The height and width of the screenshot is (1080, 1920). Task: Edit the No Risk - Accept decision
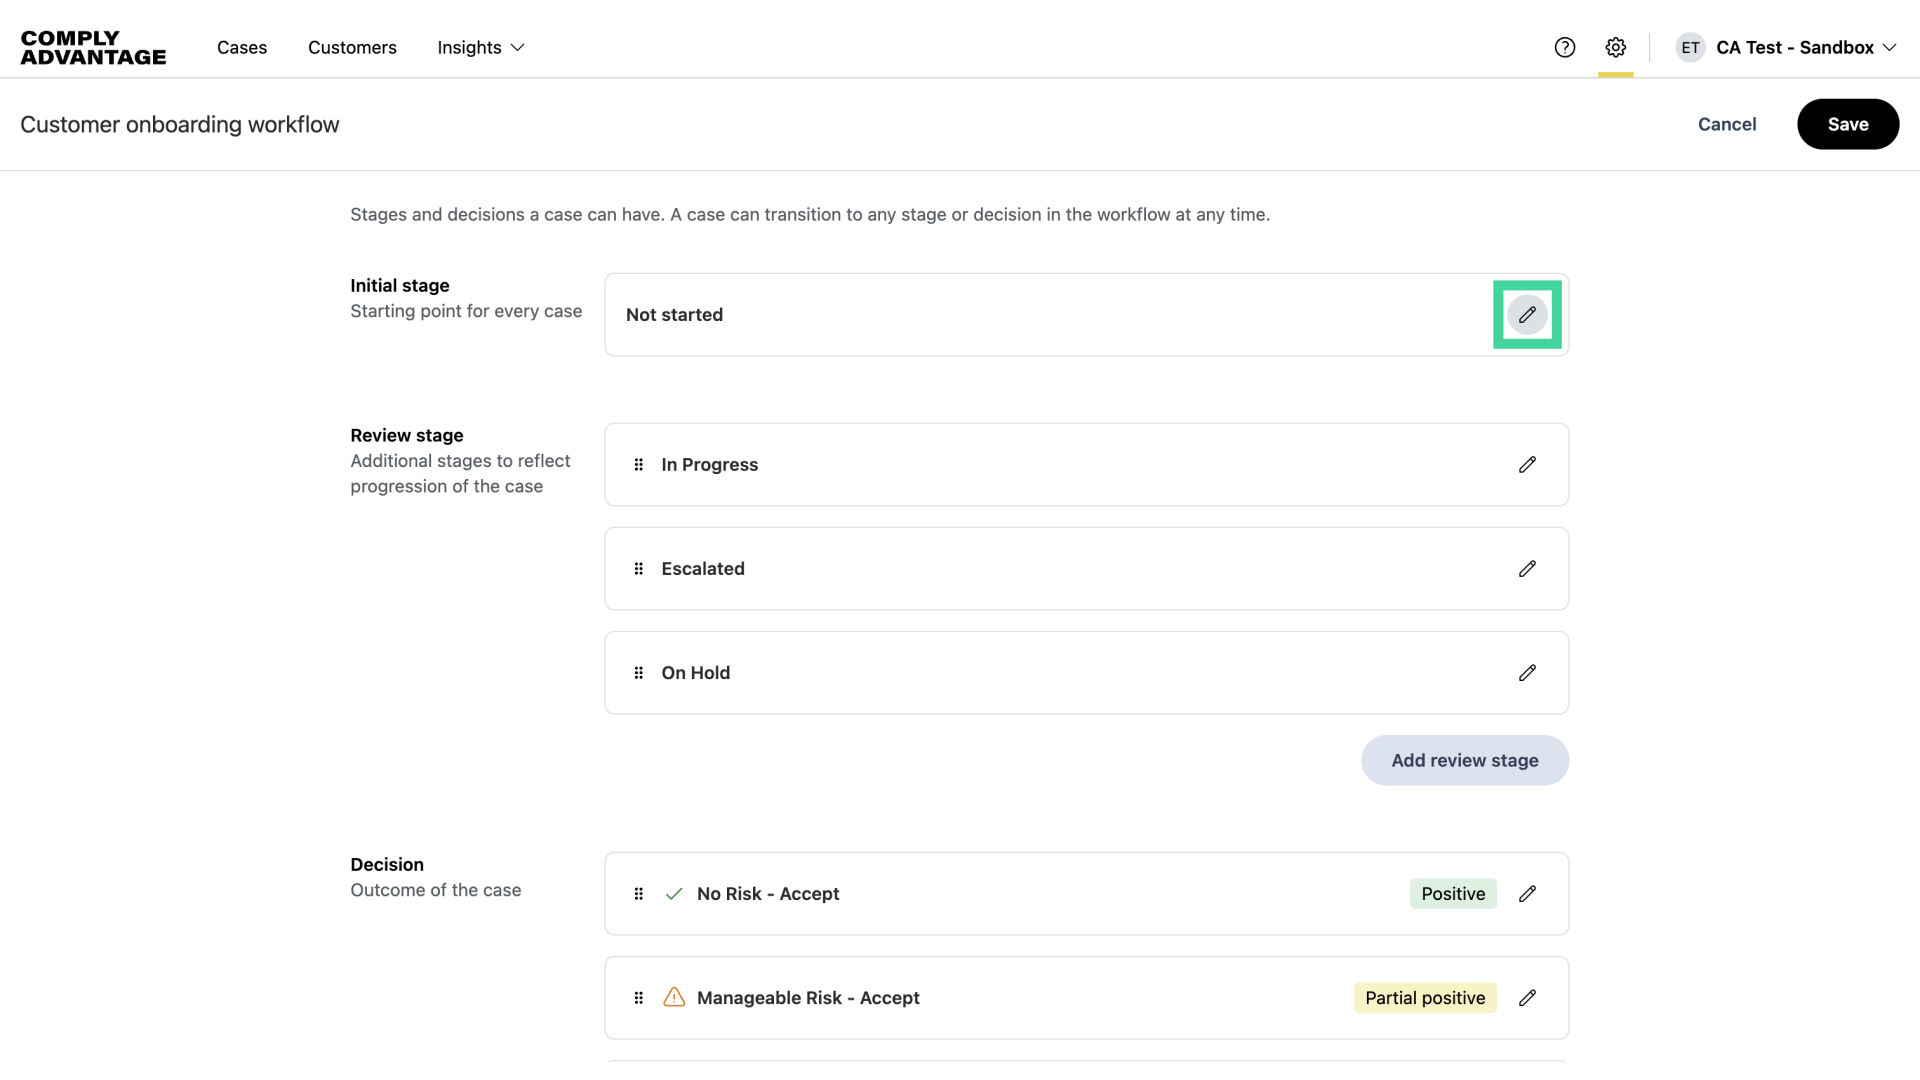click(x=1527, y=894)
